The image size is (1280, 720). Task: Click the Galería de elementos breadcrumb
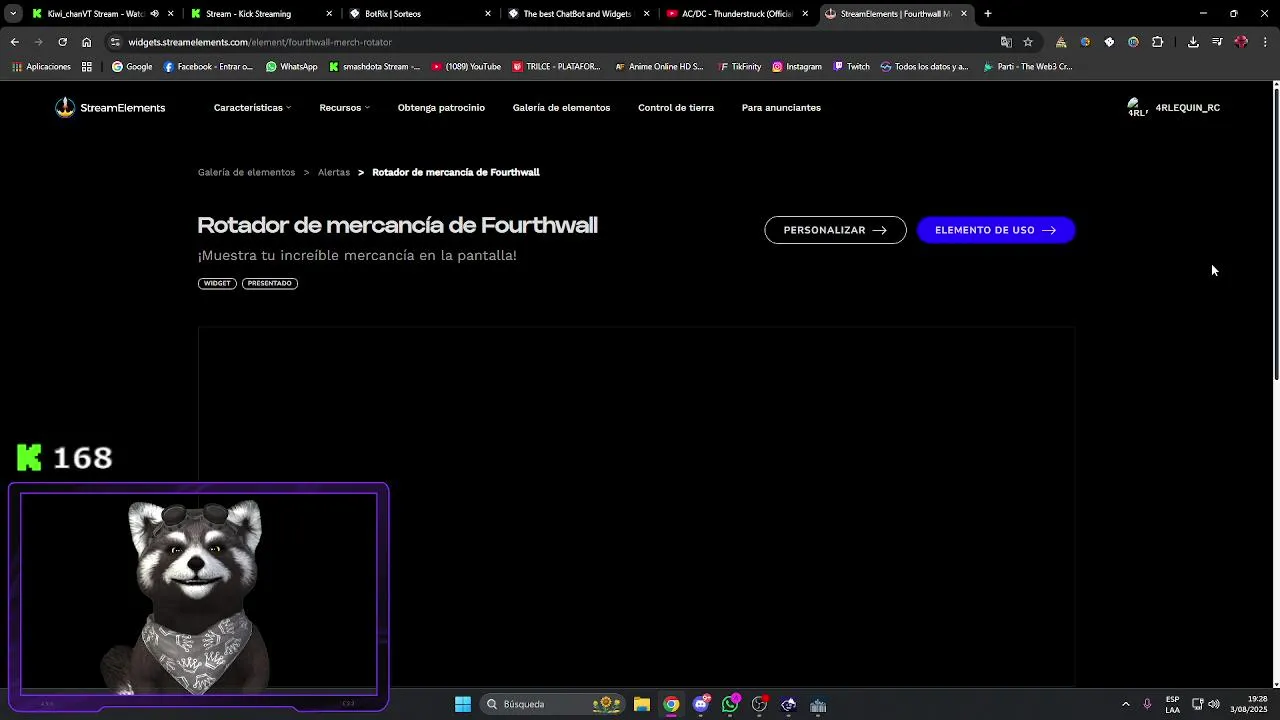point(246,172)
